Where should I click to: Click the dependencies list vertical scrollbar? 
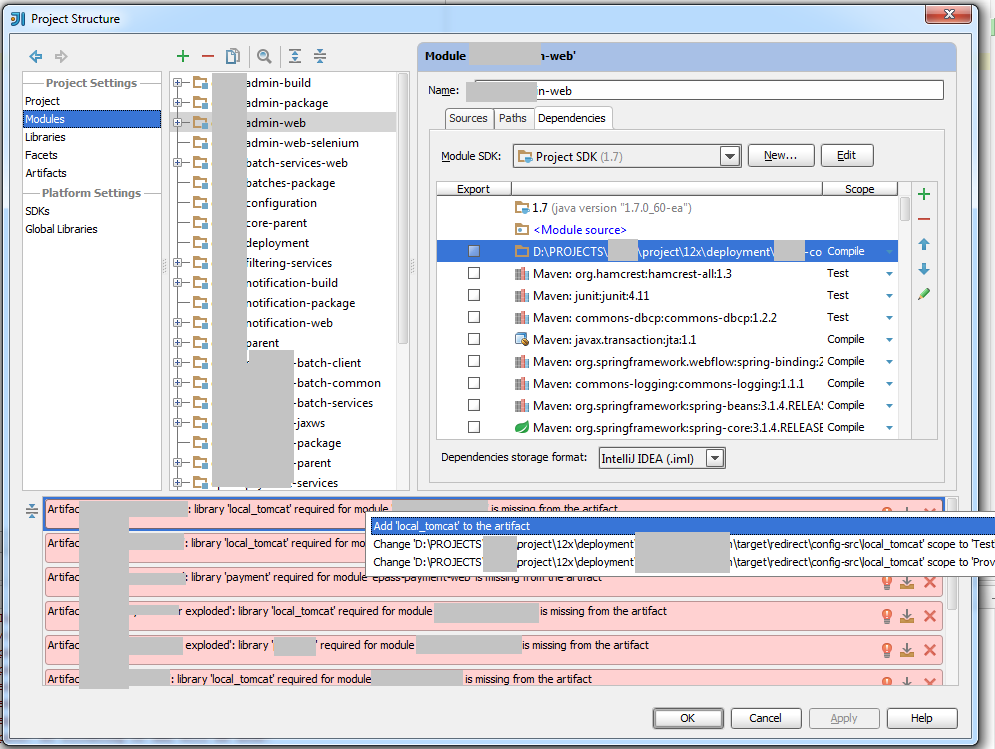pos(905,209)
